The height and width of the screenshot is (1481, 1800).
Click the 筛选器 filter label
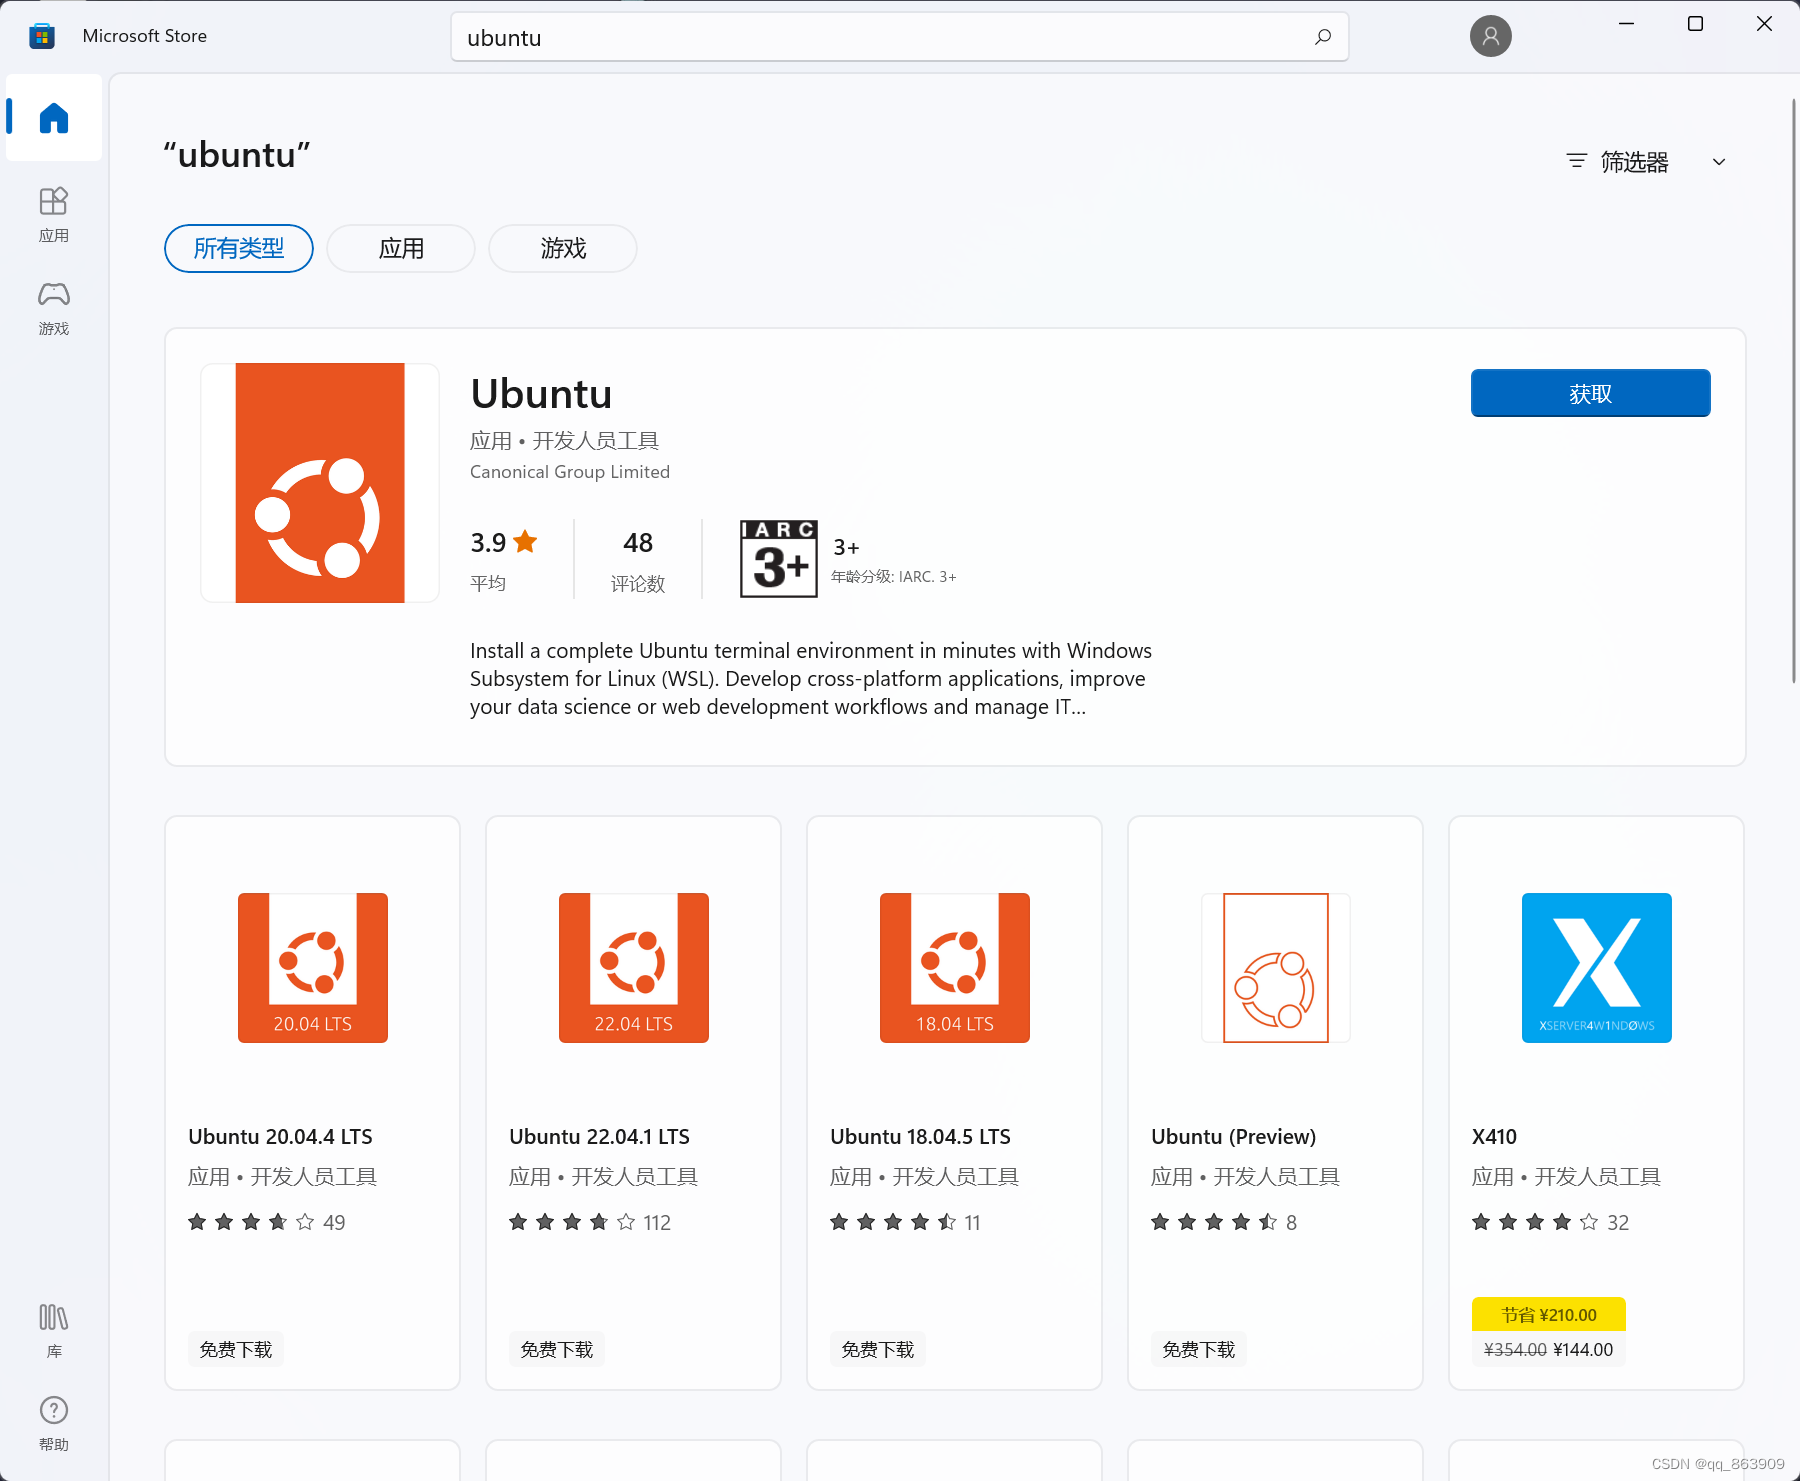coord(1634,162)
